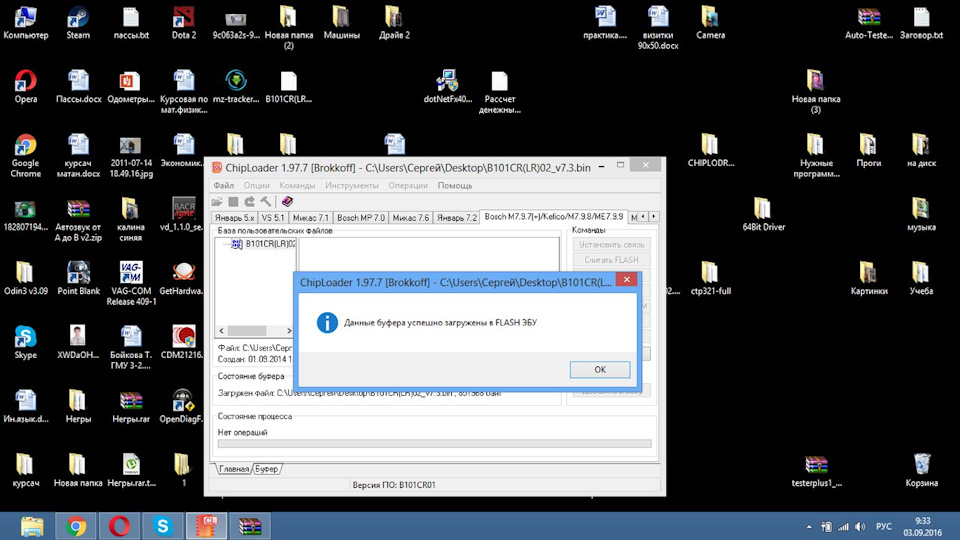This screenshot has height=540, width=960.
Task: Click file tree scrollbar left arrow
Action: 222,331
